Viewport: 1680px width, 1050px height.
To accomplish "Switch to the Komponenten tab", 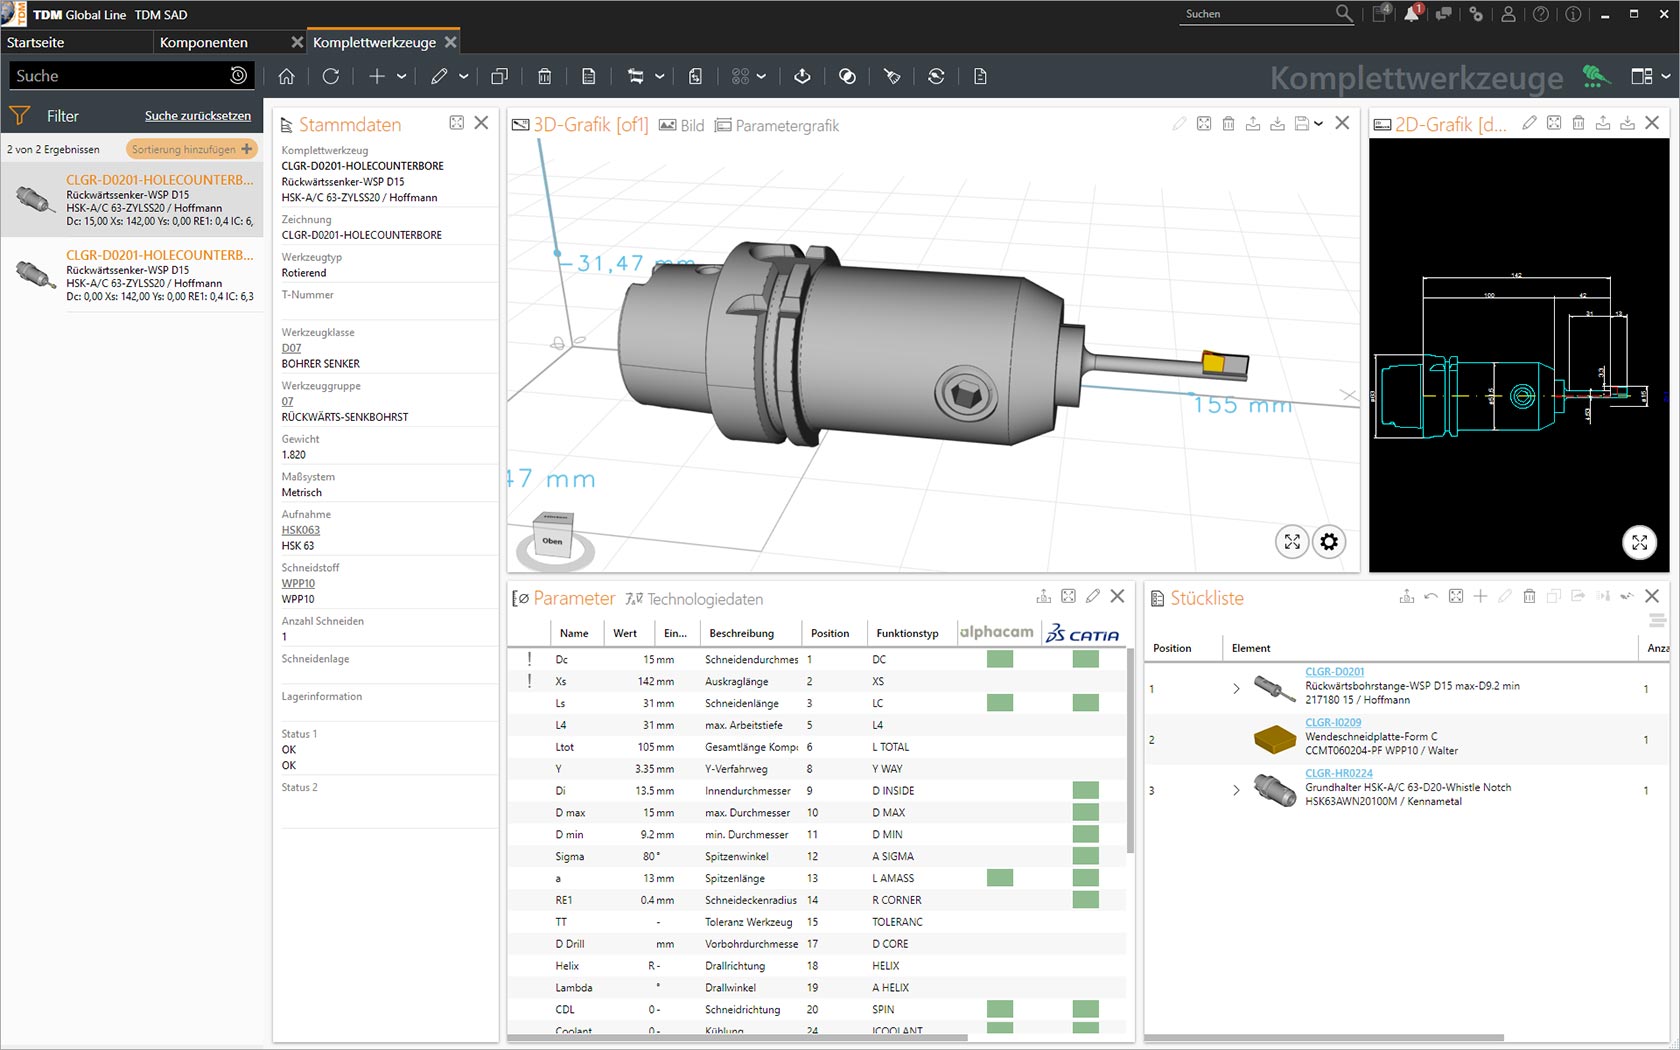I will point(204,42).
